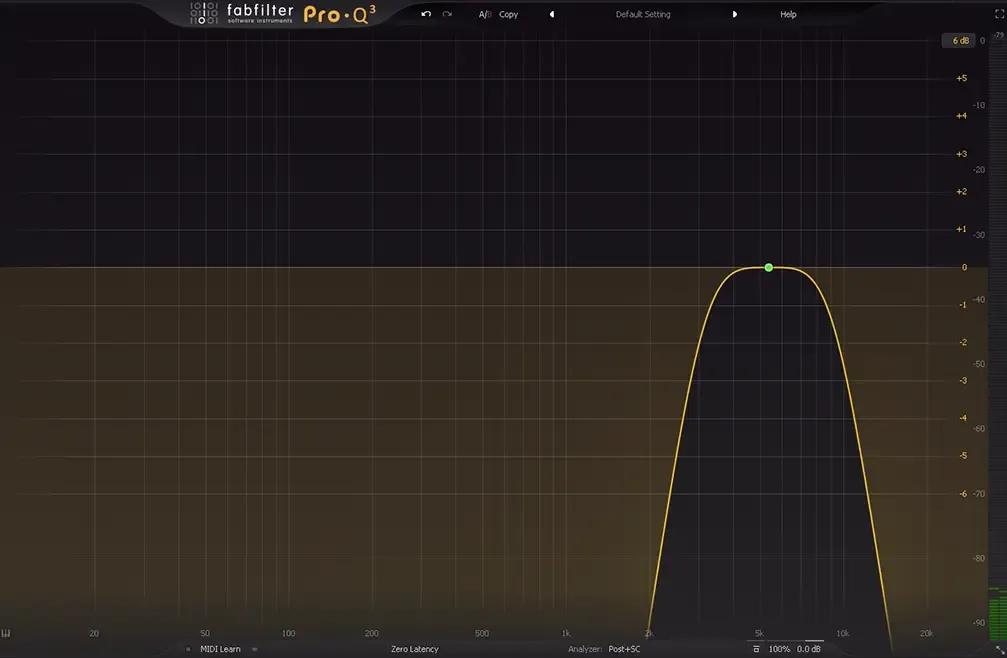Toggle the A/B state switch

click(x=485, y=14)
